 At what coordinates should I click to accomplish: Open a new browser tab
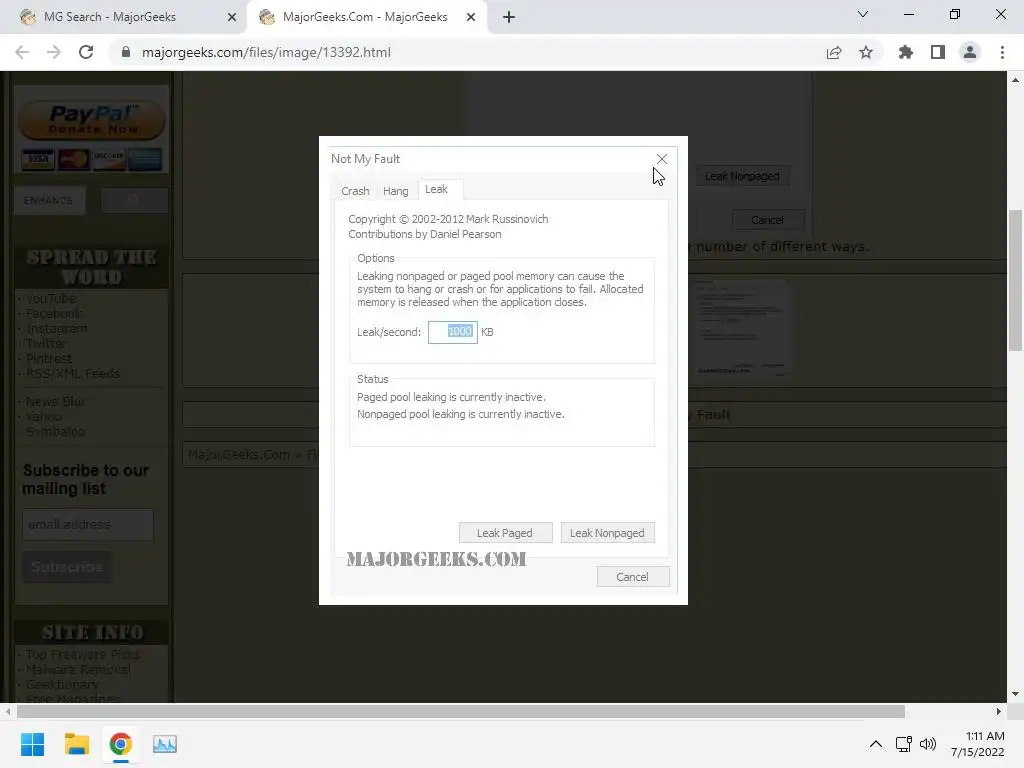coord(509,17)
